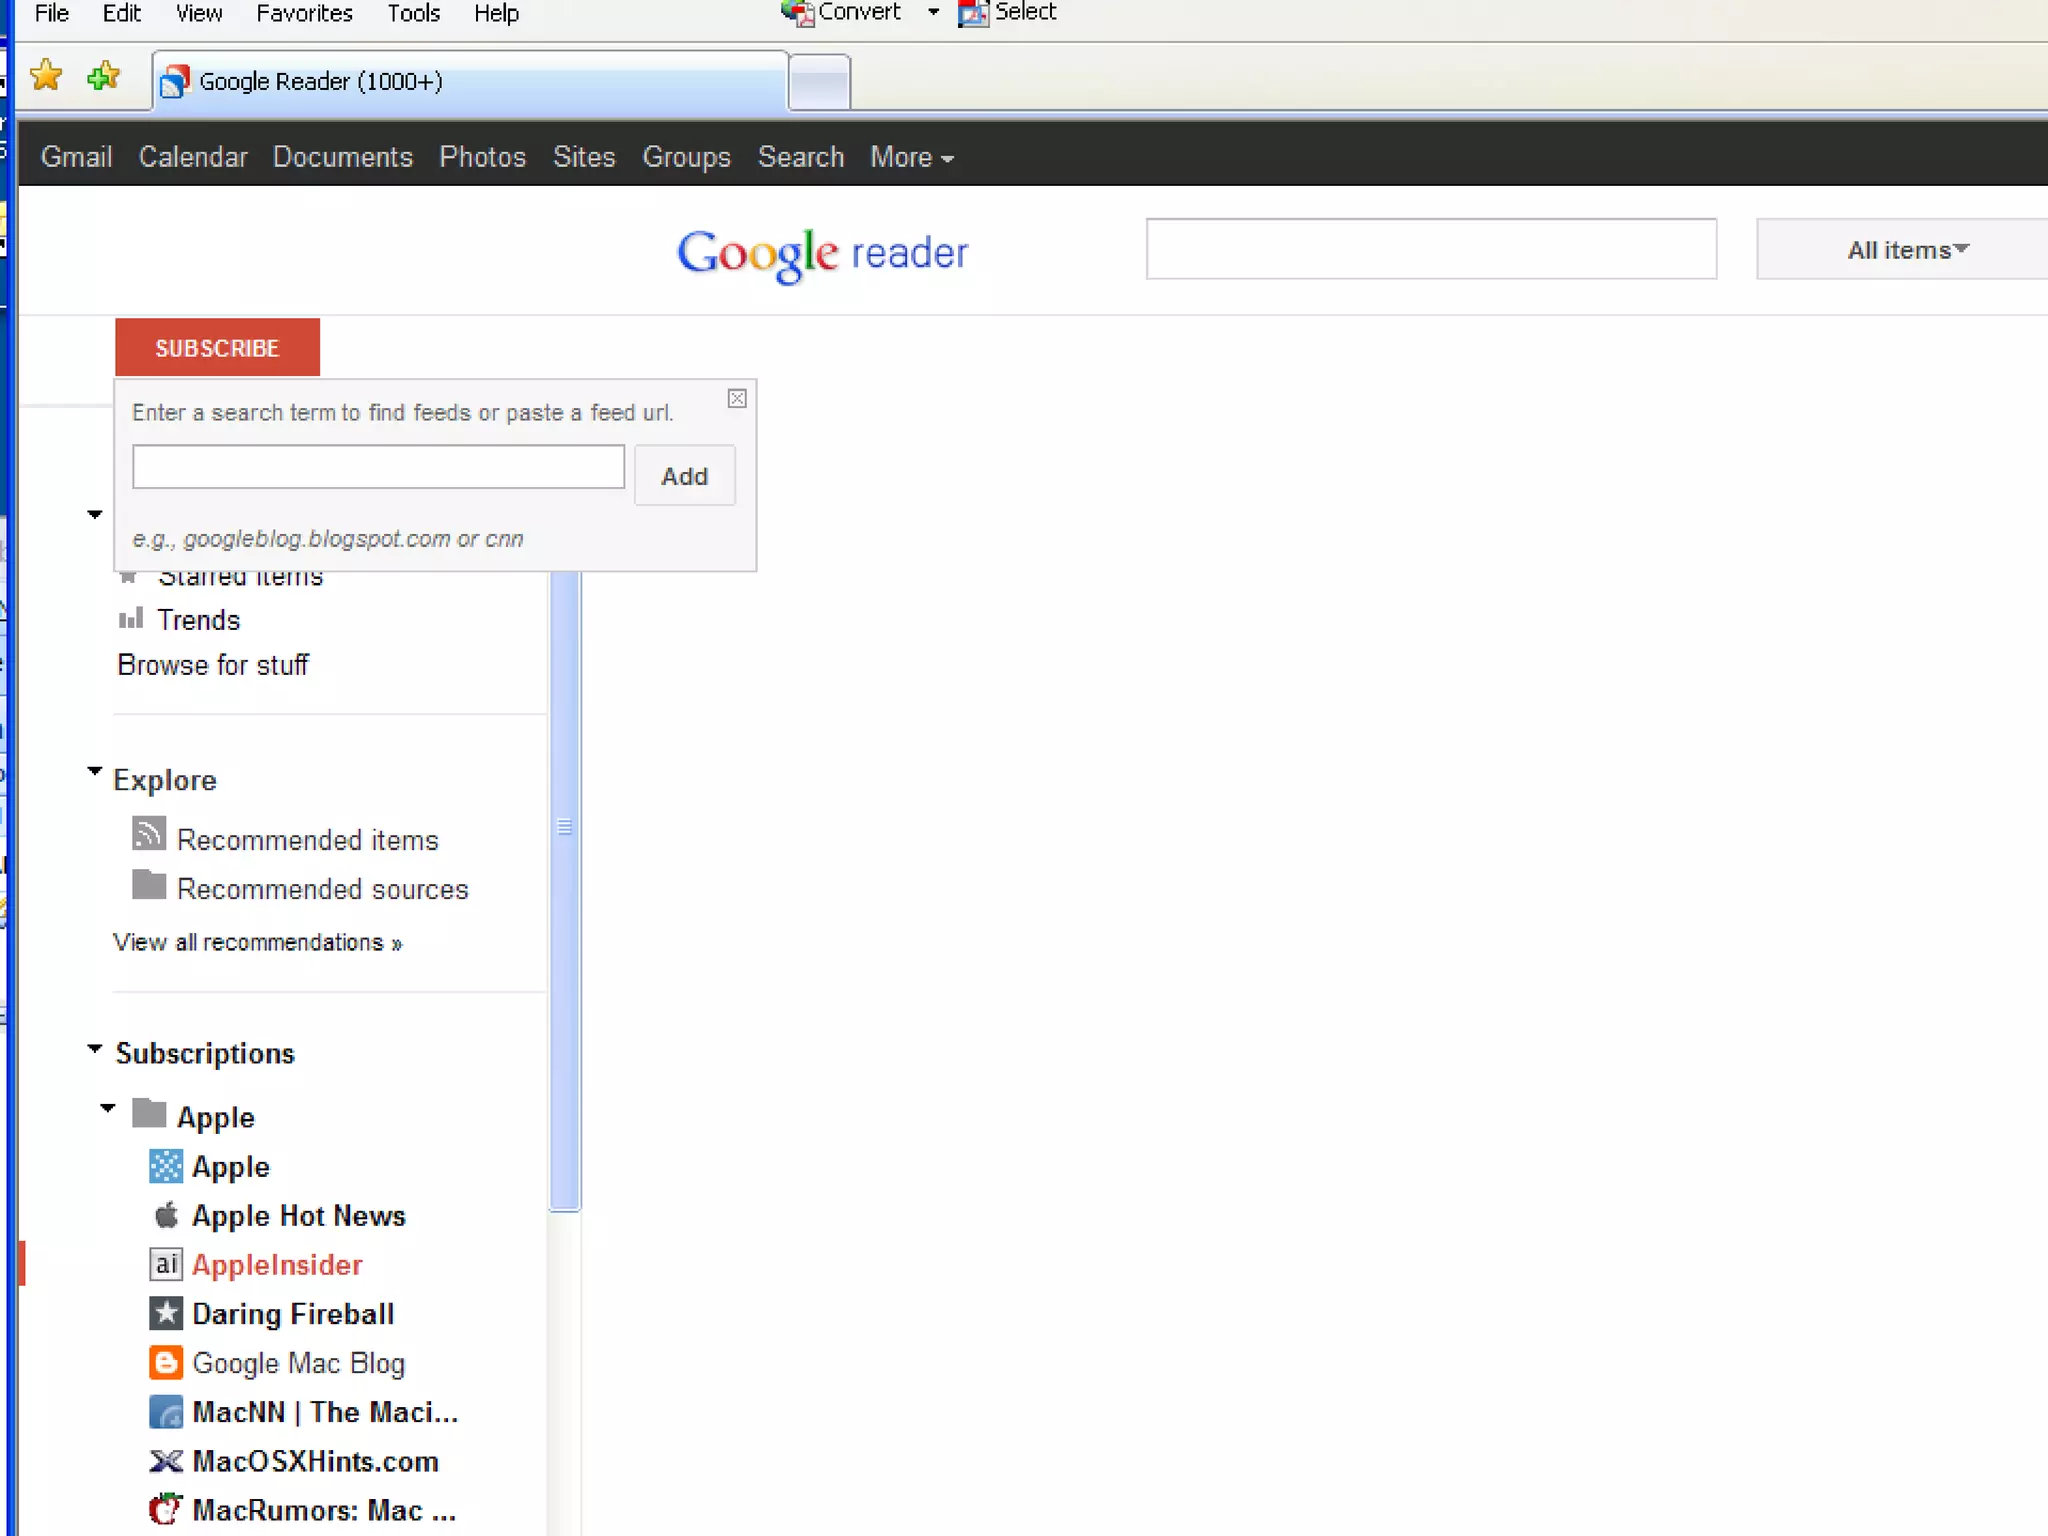This screenshot has width=2048, height=1536.
Task: Collapse the Apple folder
Action: (x=108, y=1109)
